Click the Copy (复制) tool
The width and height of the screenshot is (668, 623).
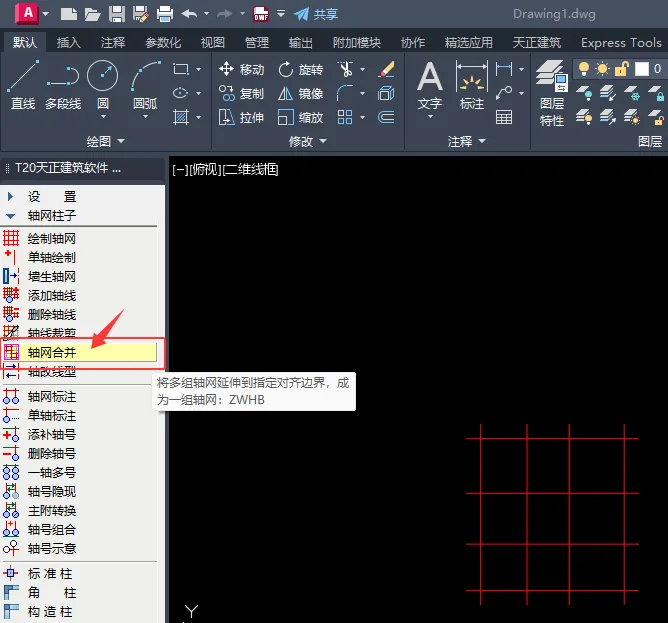(x=242, y=93)
